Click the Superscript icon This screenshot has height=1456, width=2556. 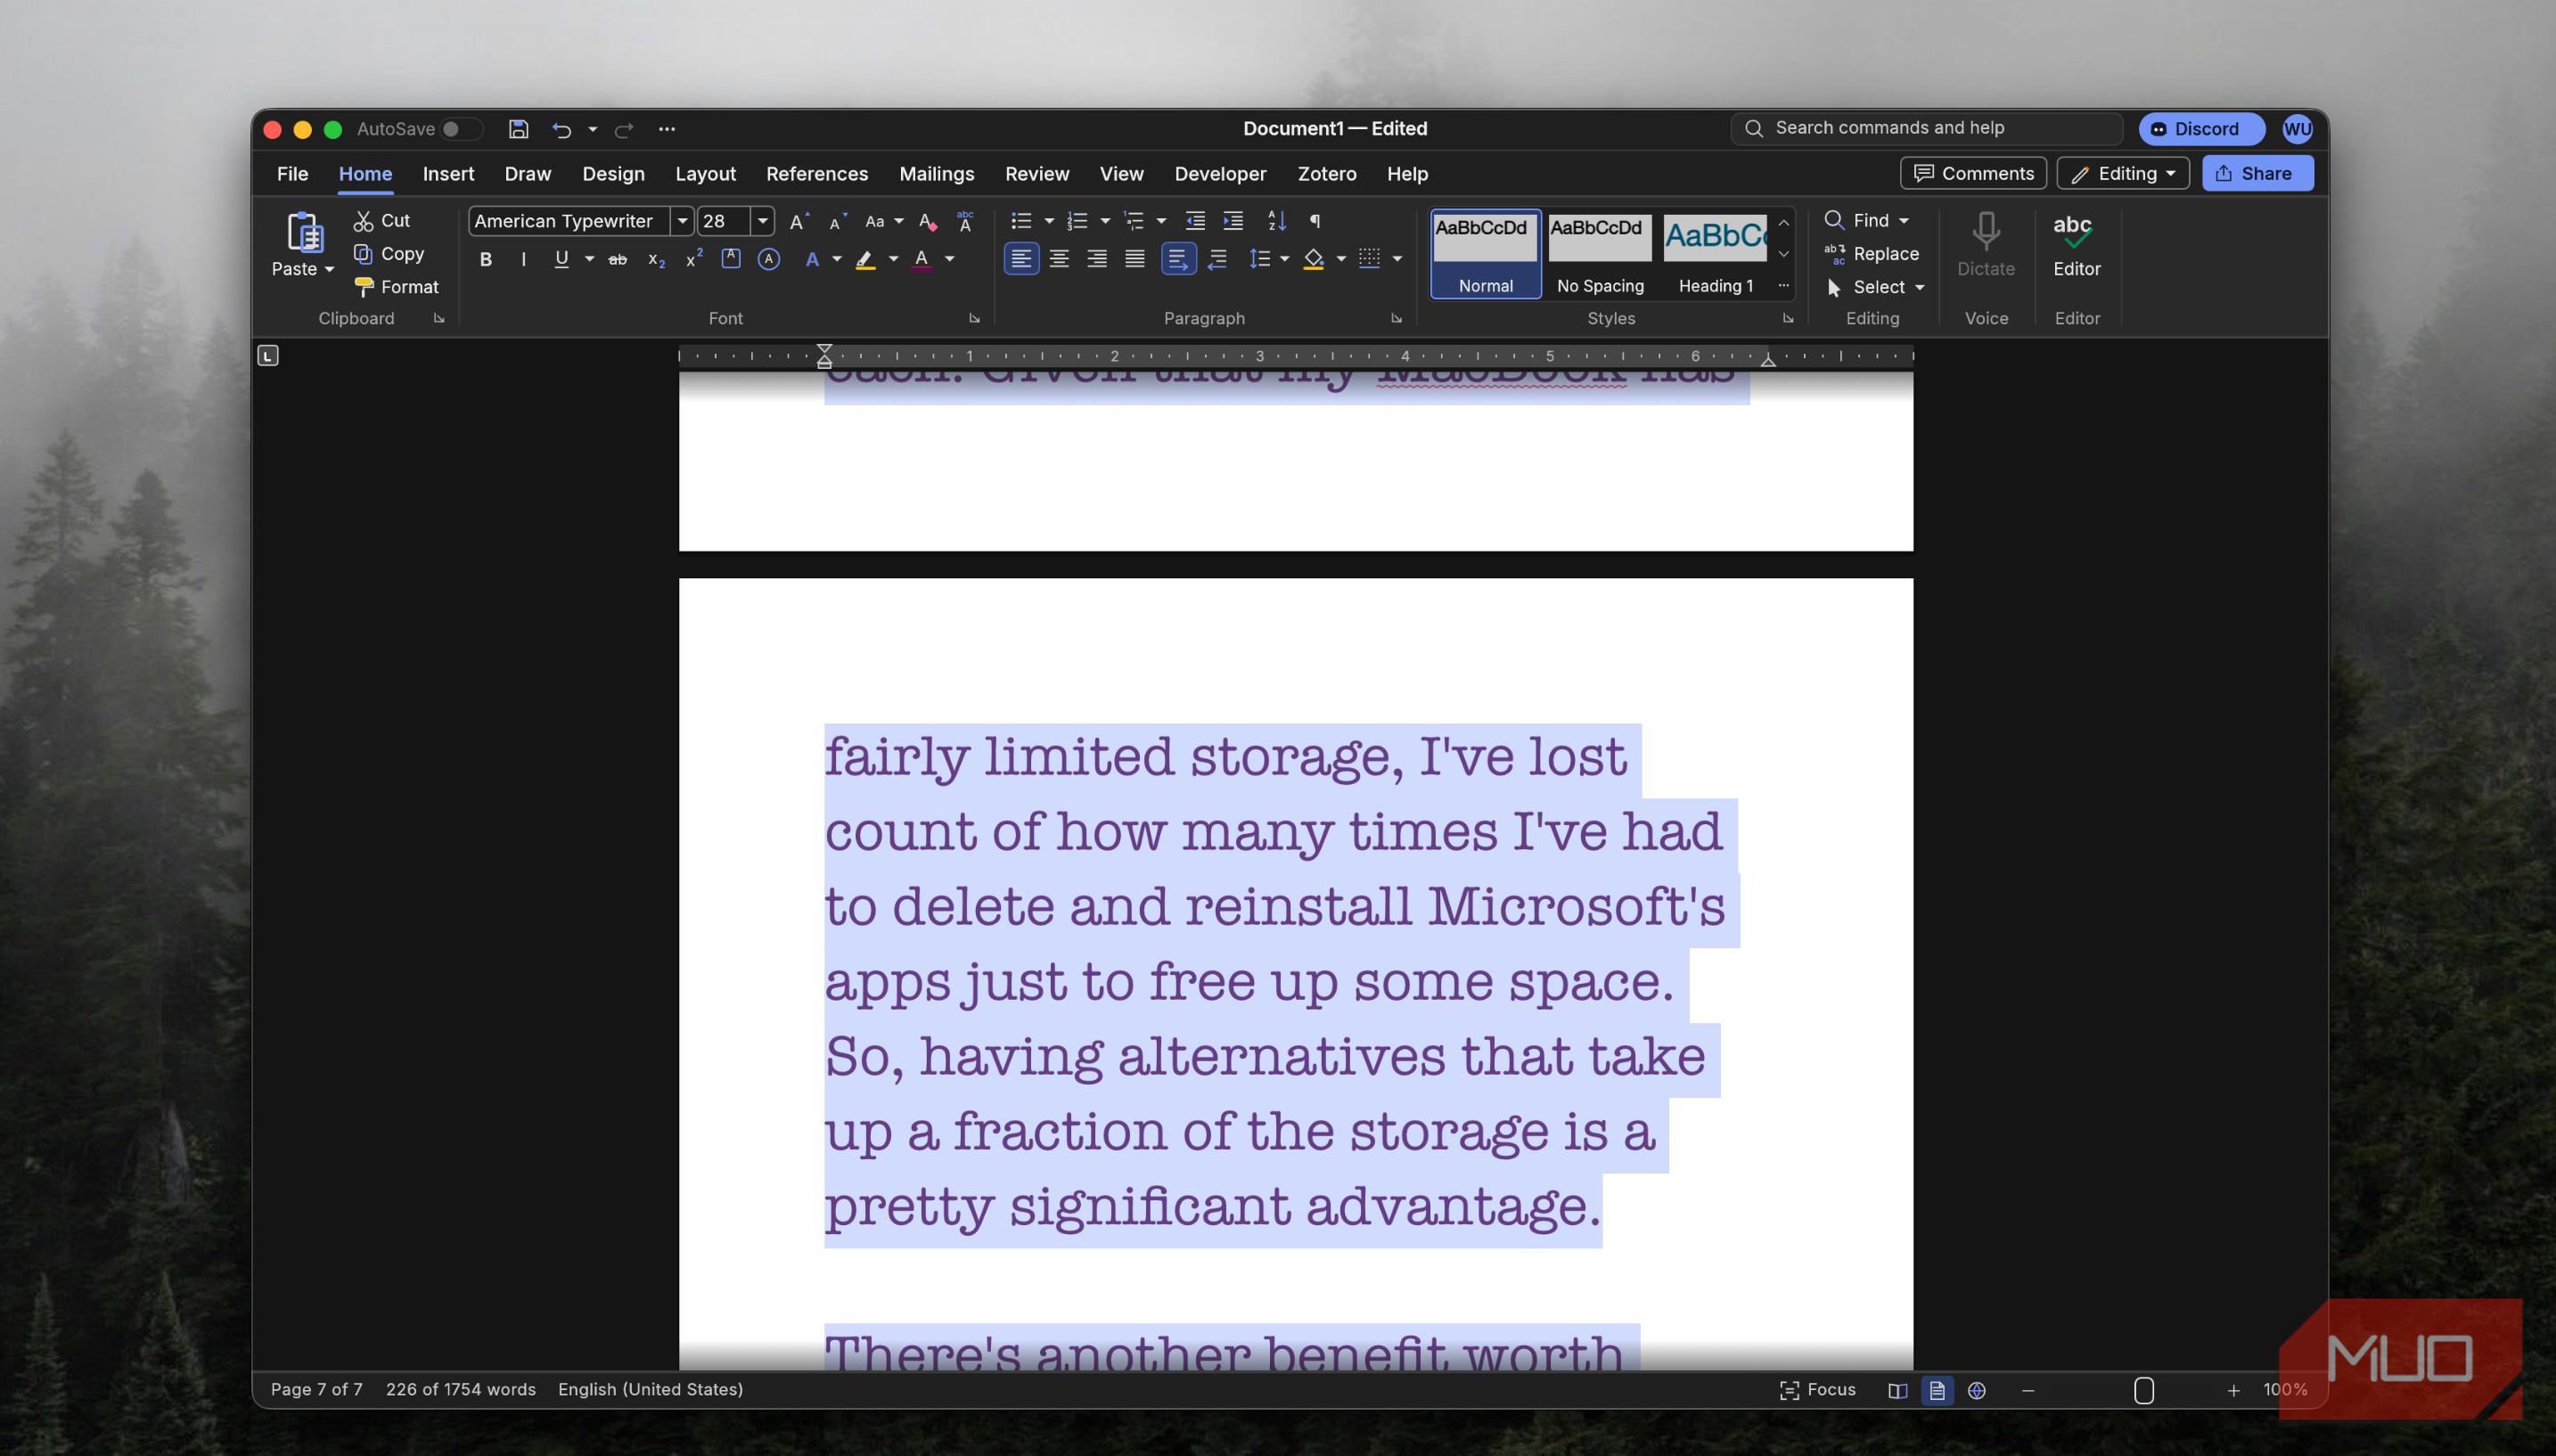[x=694, y=260]
